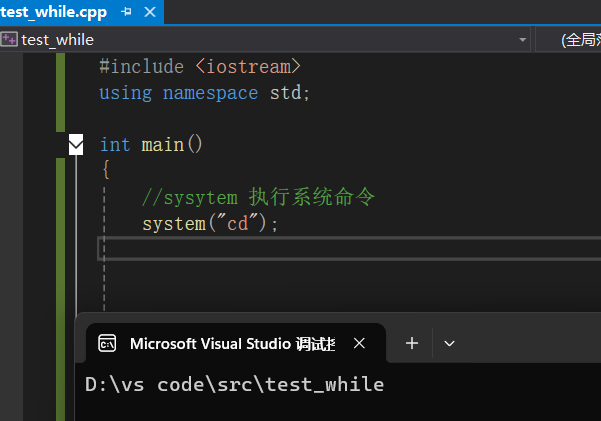The height and width of the screenshot is (421, 601).
Task: Click the D:\vs code\src\test_while output
Action: 234,384
